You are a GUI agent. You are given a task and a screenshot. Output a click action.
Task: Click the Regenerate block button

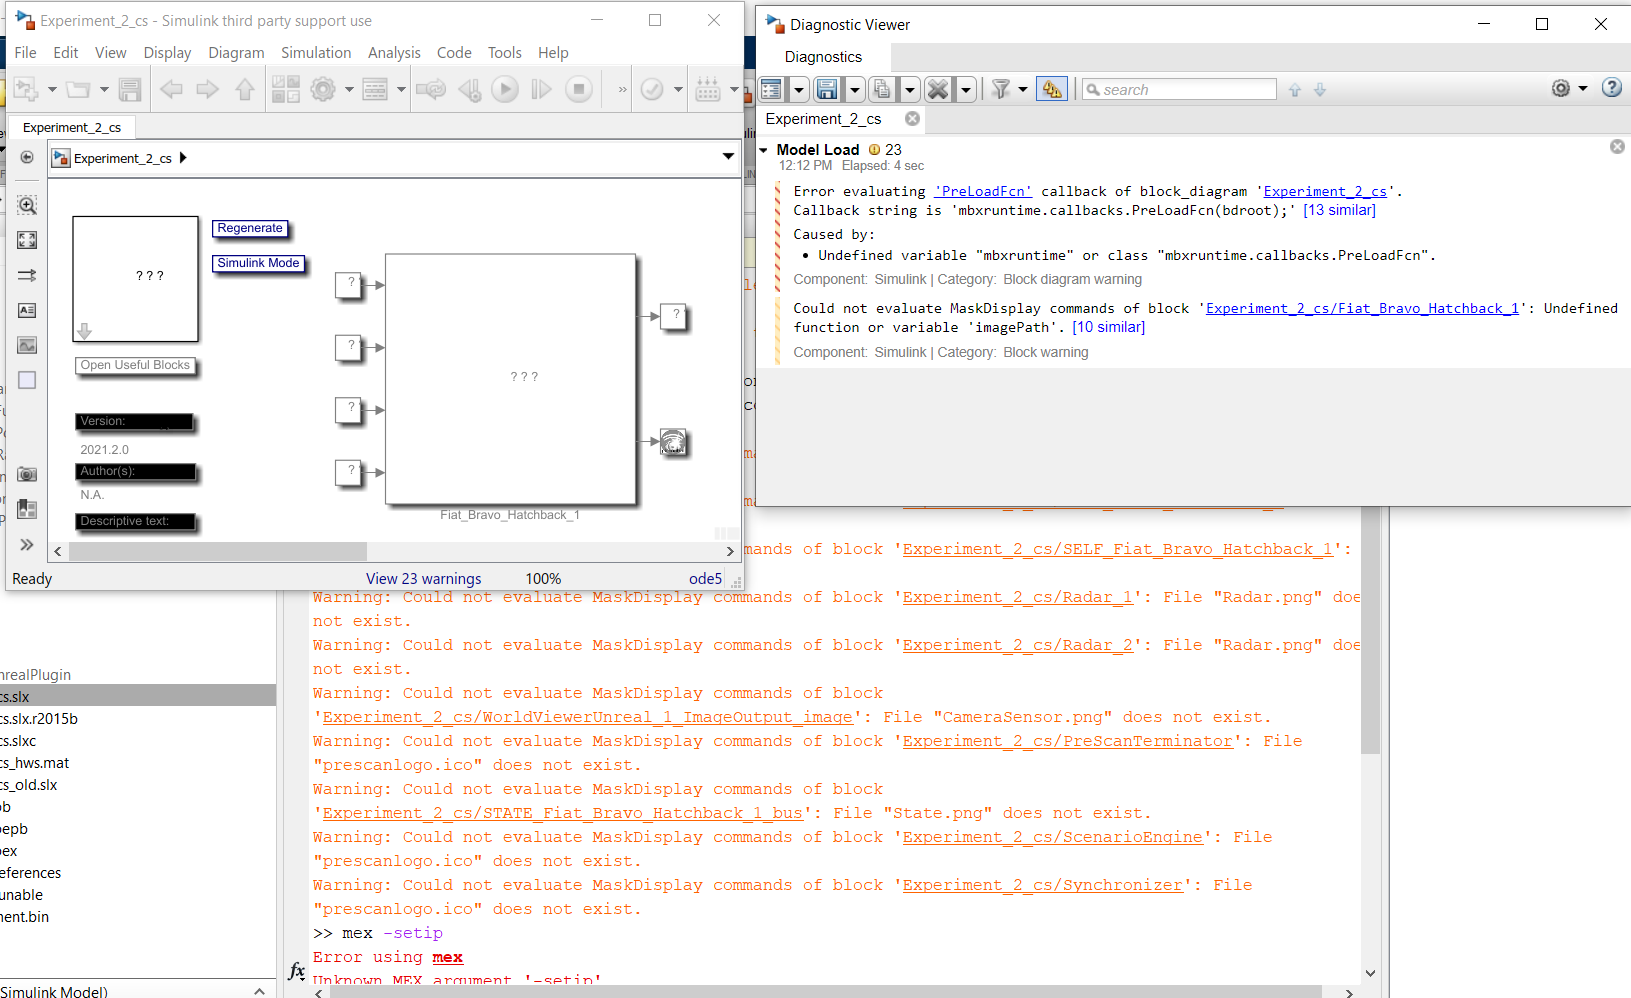250,228
